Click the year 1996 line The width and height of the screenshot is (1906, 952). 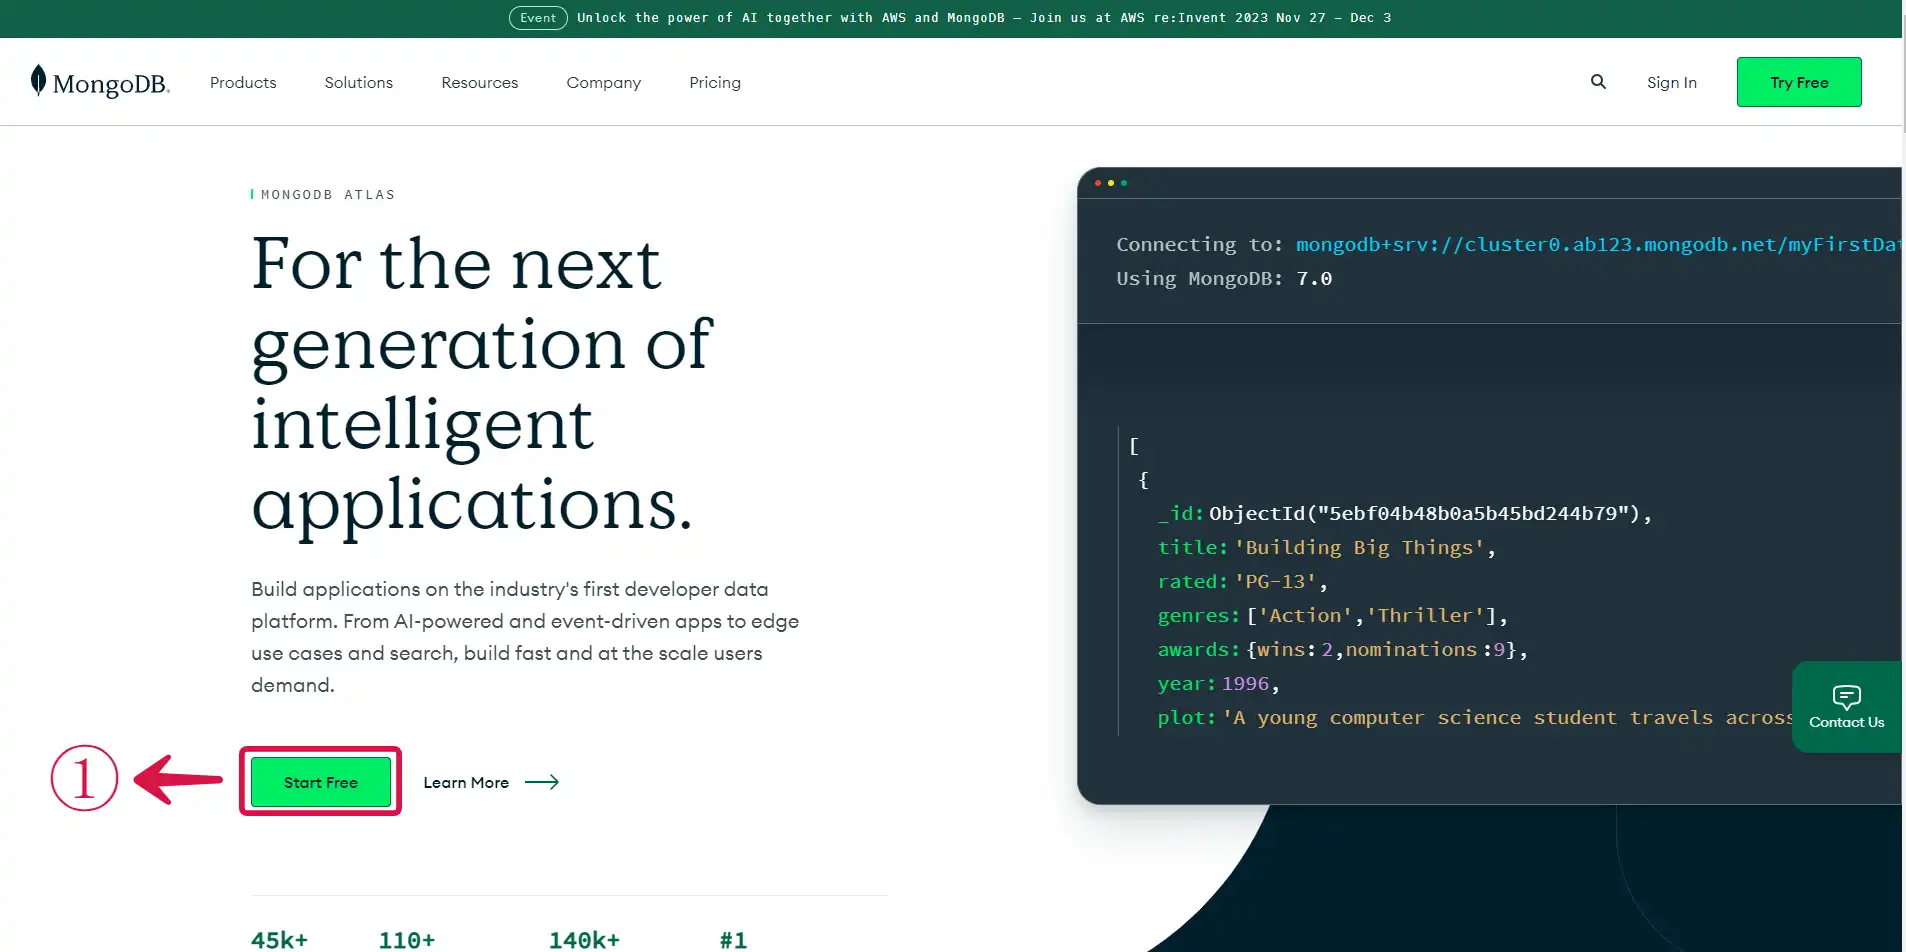(1218, 684)
